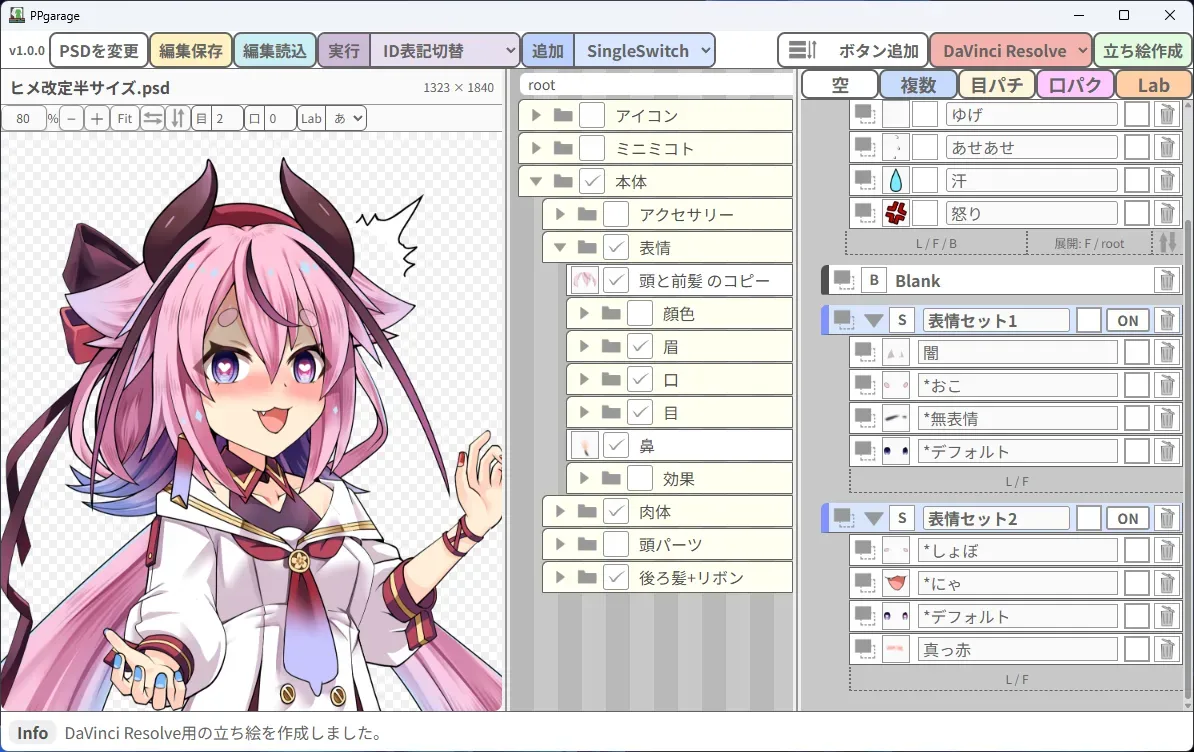Click trash icon for 汗 row
Image resolution: width=1194 pixels, height=752 pixels.
(1166, 180)
